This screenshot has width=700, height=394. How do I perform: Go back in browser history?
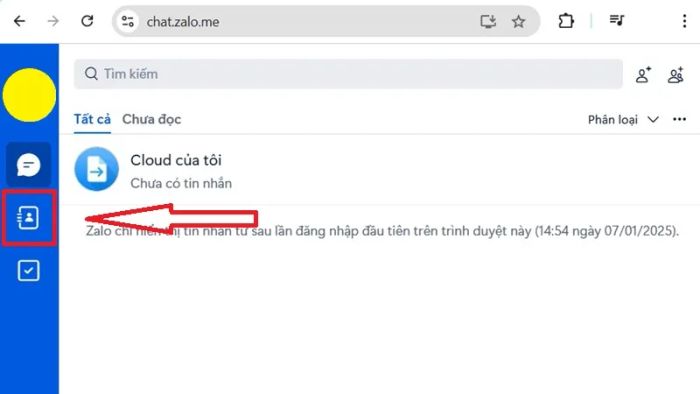coord(20,21)
